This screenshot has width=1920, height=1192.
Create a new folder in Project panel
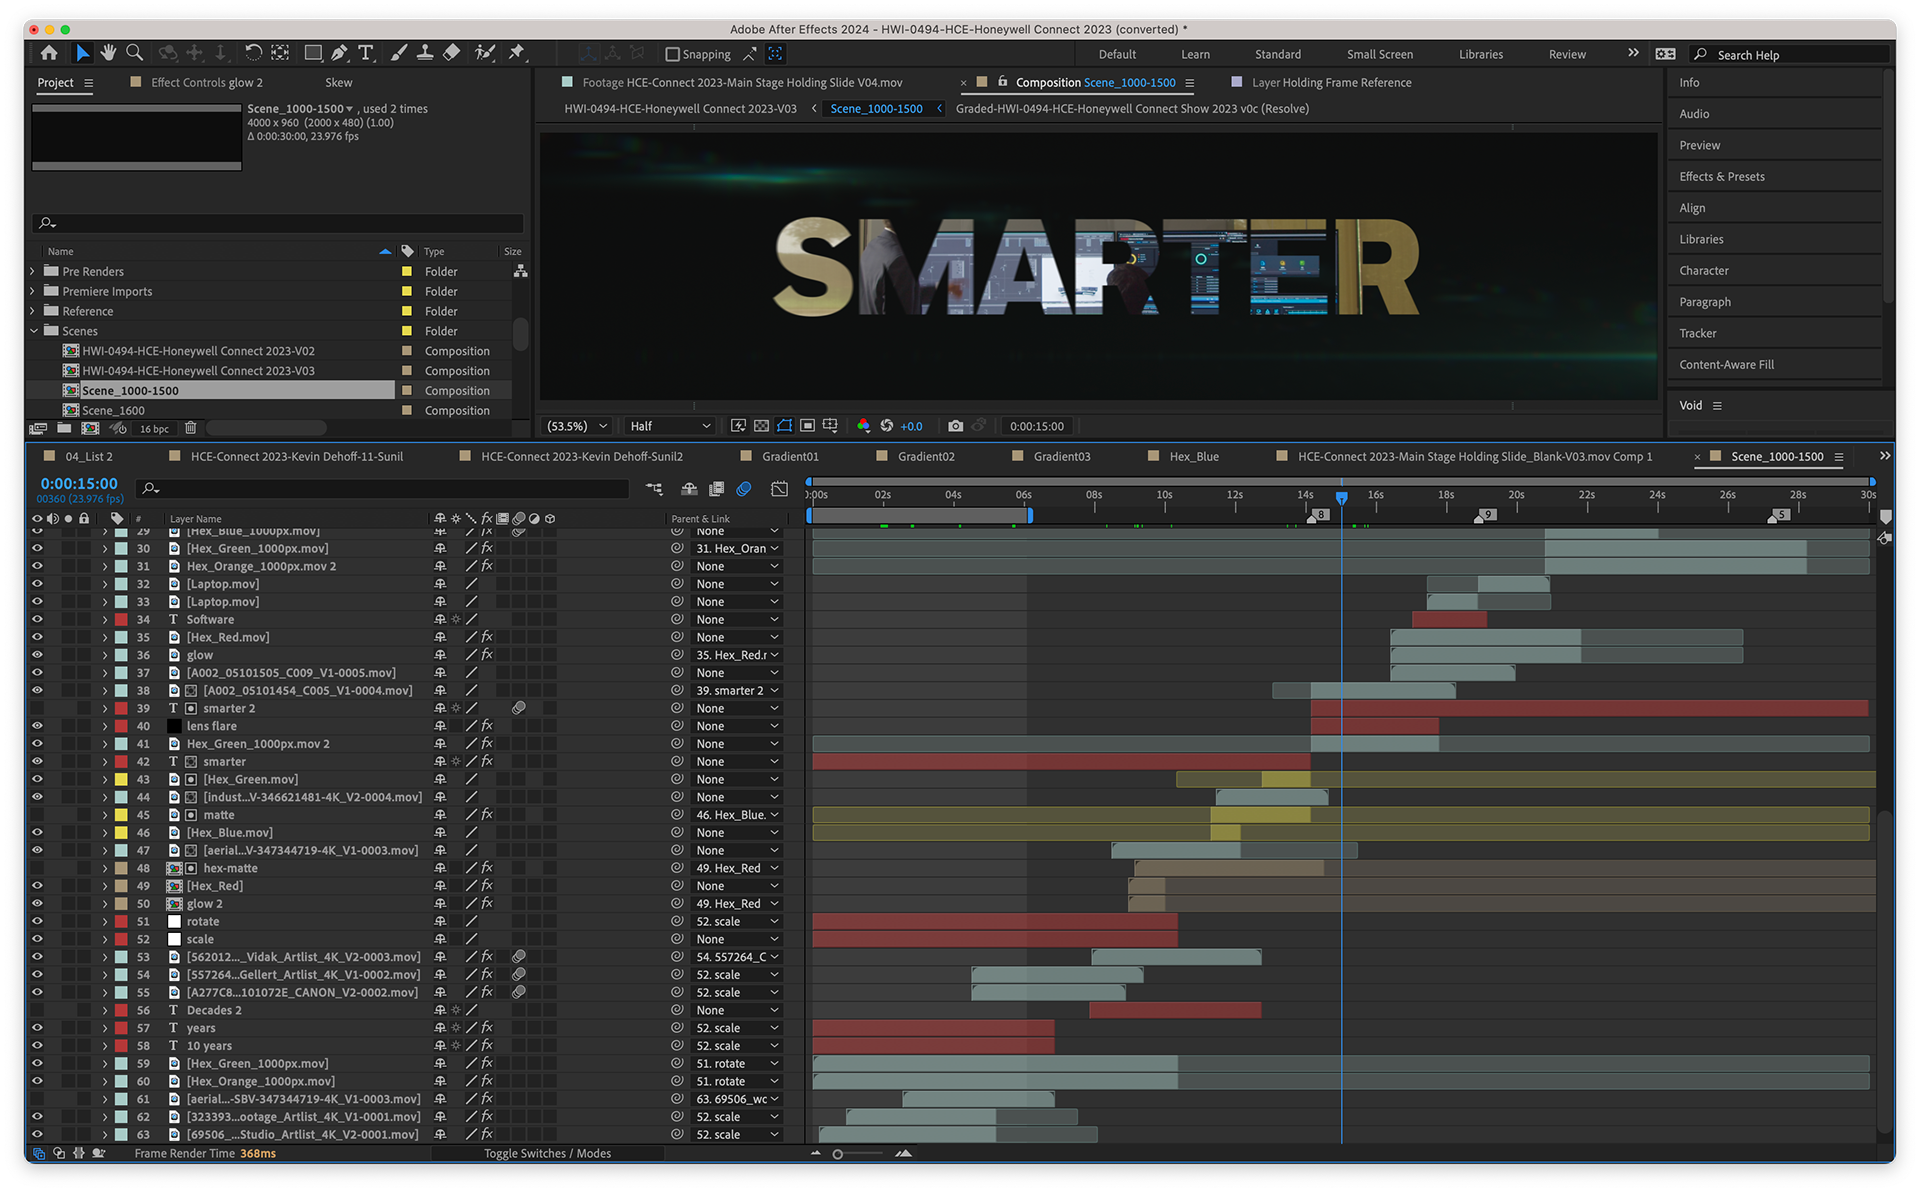point(64,428)
